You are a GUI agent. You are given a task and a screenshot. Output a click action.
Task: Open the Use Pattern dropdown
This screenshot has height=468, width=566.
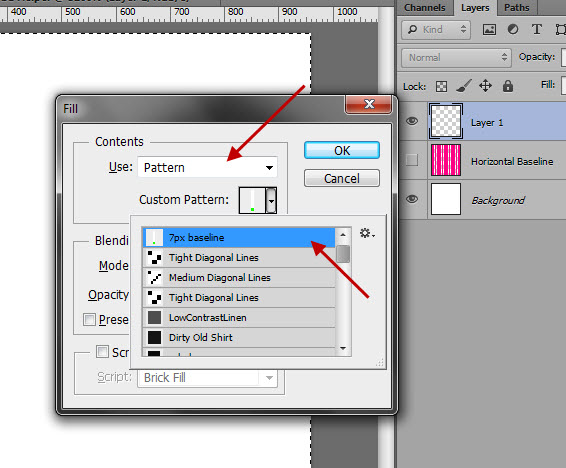click(207, 167)
